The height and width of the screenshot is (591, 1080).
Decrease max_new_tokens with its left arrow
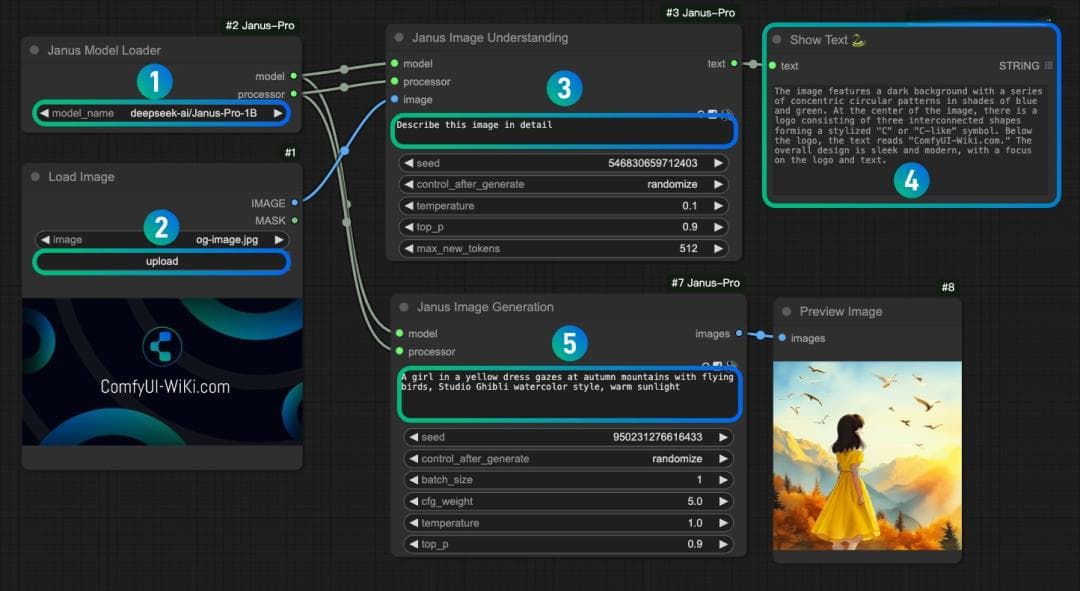tap(408, 249)
